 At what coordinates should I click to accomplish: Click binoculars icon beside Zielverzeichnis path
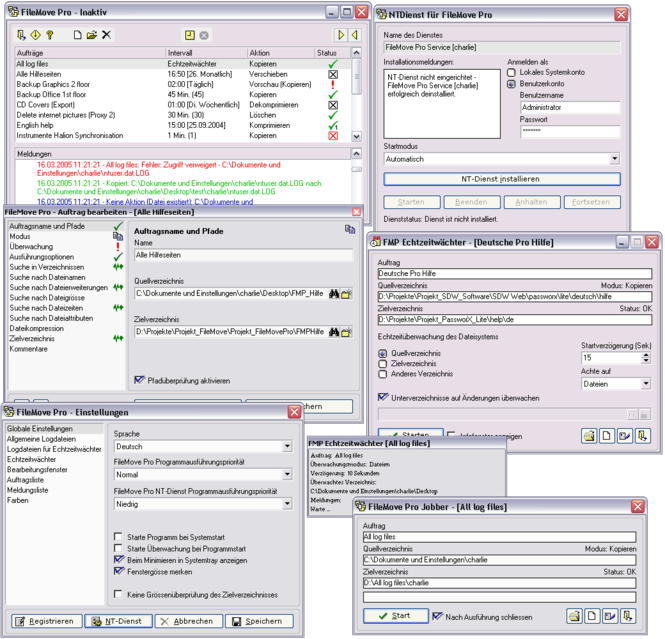(x=334, y=332)
